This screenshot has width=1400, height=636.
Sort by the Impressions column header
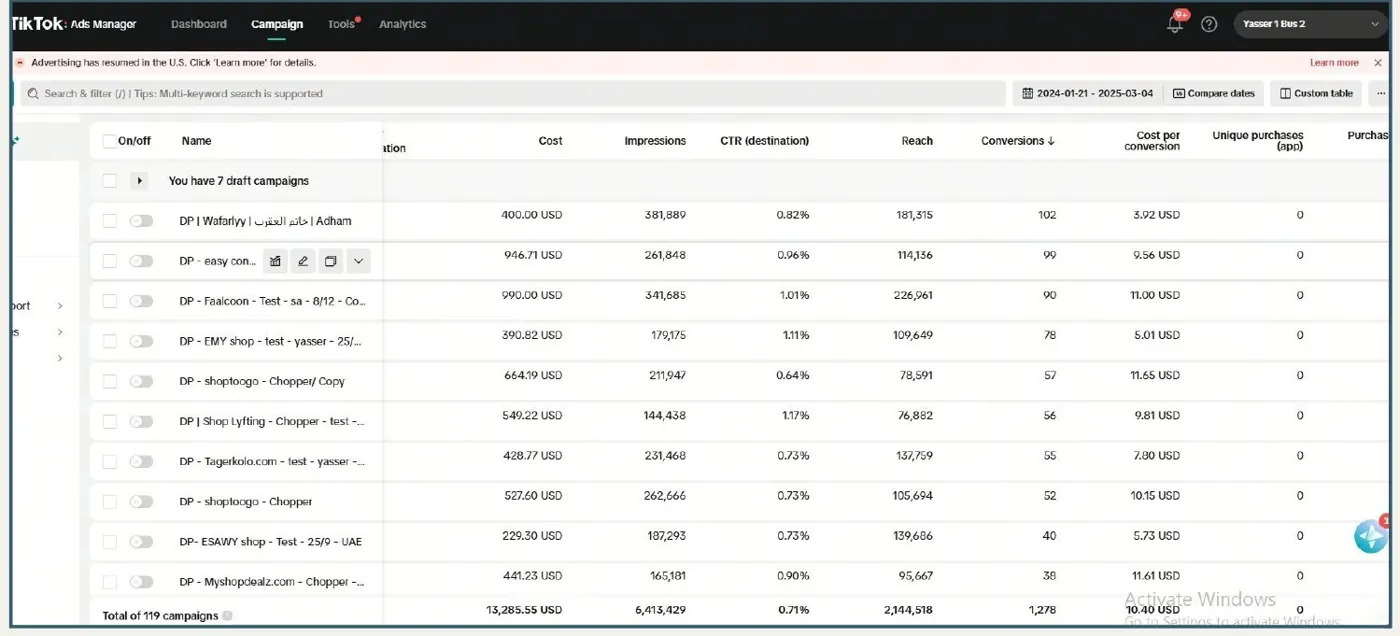click(655, 141)
